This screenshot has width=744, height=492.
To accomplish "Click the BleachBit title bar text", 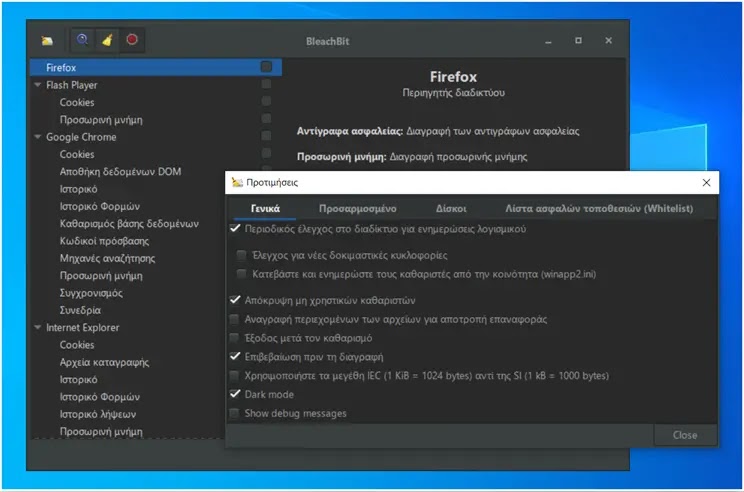I will 327,41.
